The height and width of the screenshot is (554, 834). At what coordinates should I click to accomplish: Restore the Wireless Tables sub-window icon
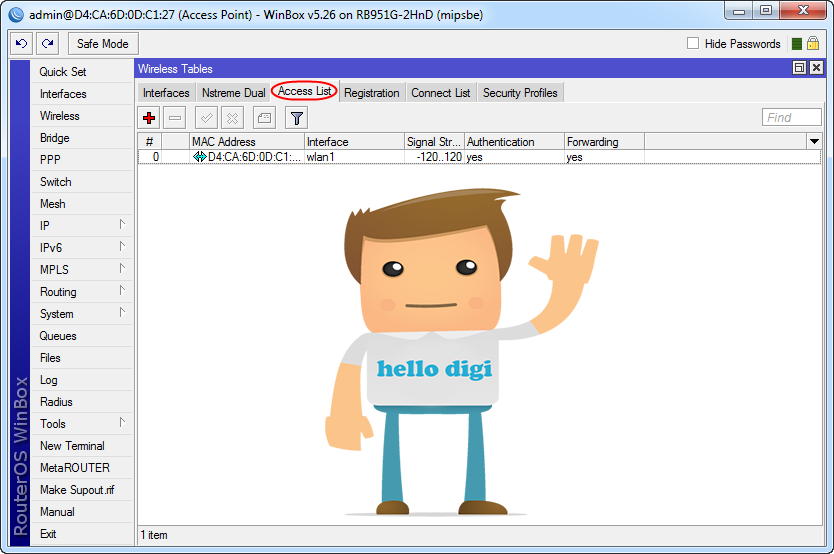[x=799, y=68]
